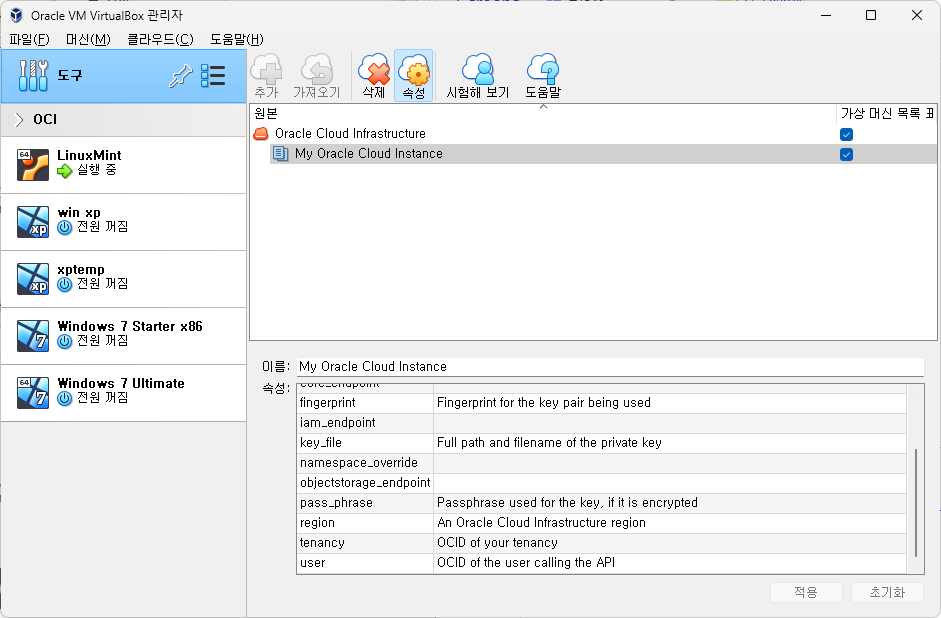The image size is (941, 618).
Task: Click the Tools wrench icon in the sidebar
Action: 33,76
